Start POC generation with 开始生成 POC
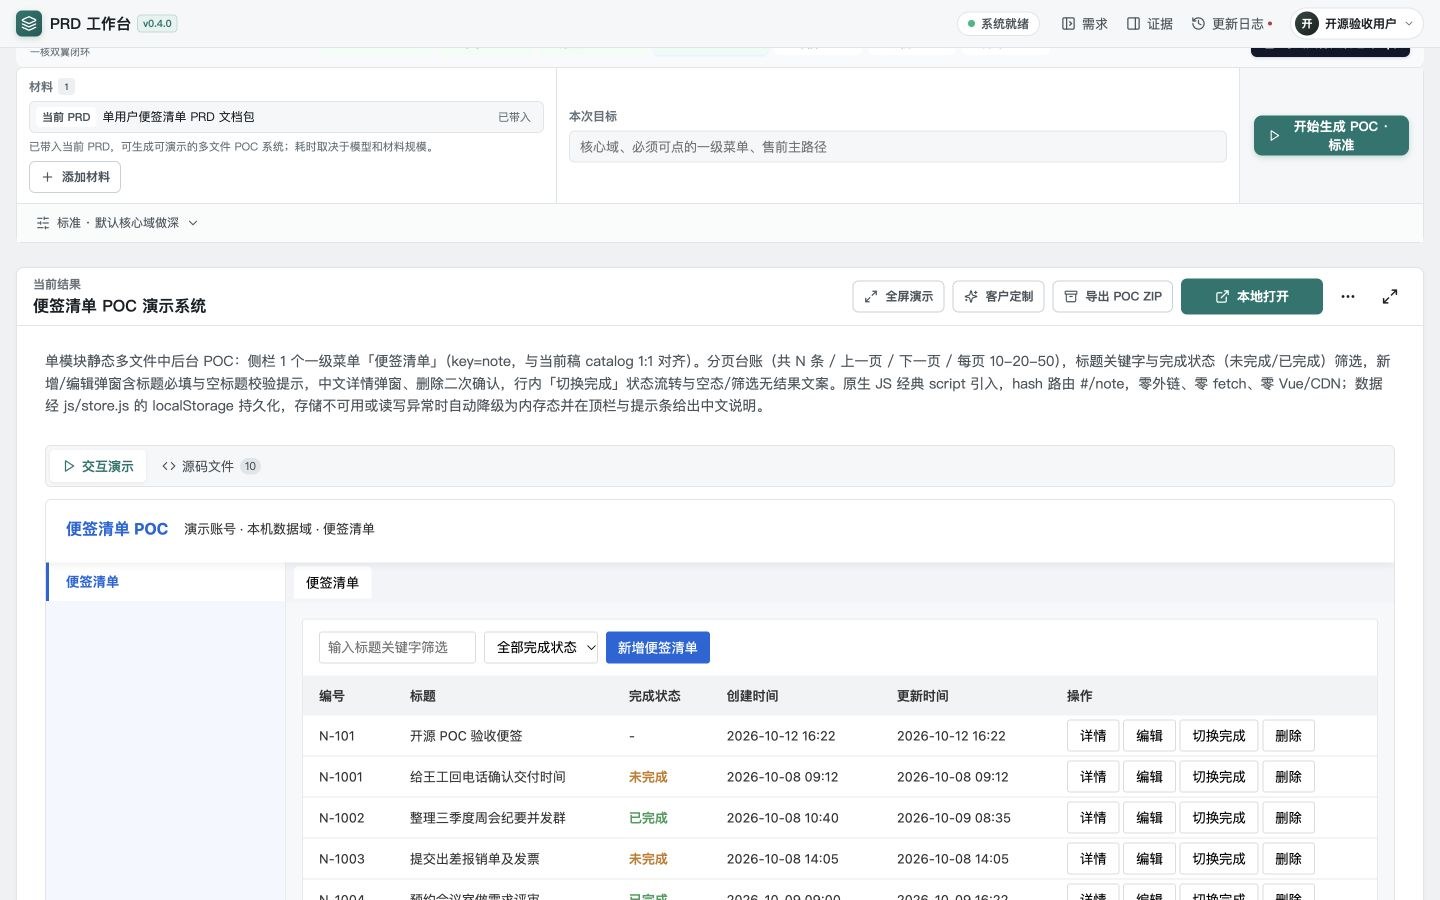The image size is (1440, 900). [1331, 136]
